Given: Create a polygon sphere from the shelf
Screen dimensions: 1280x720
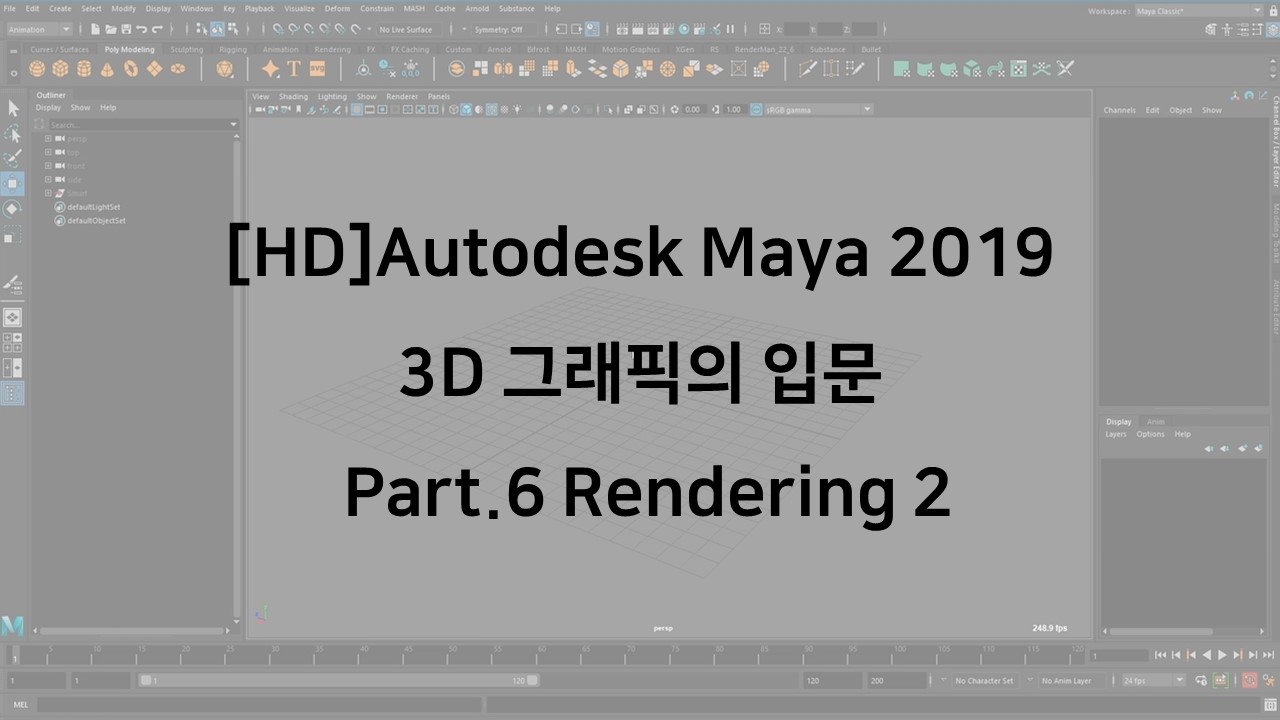Looking at the screenshot, I should 37,69.
